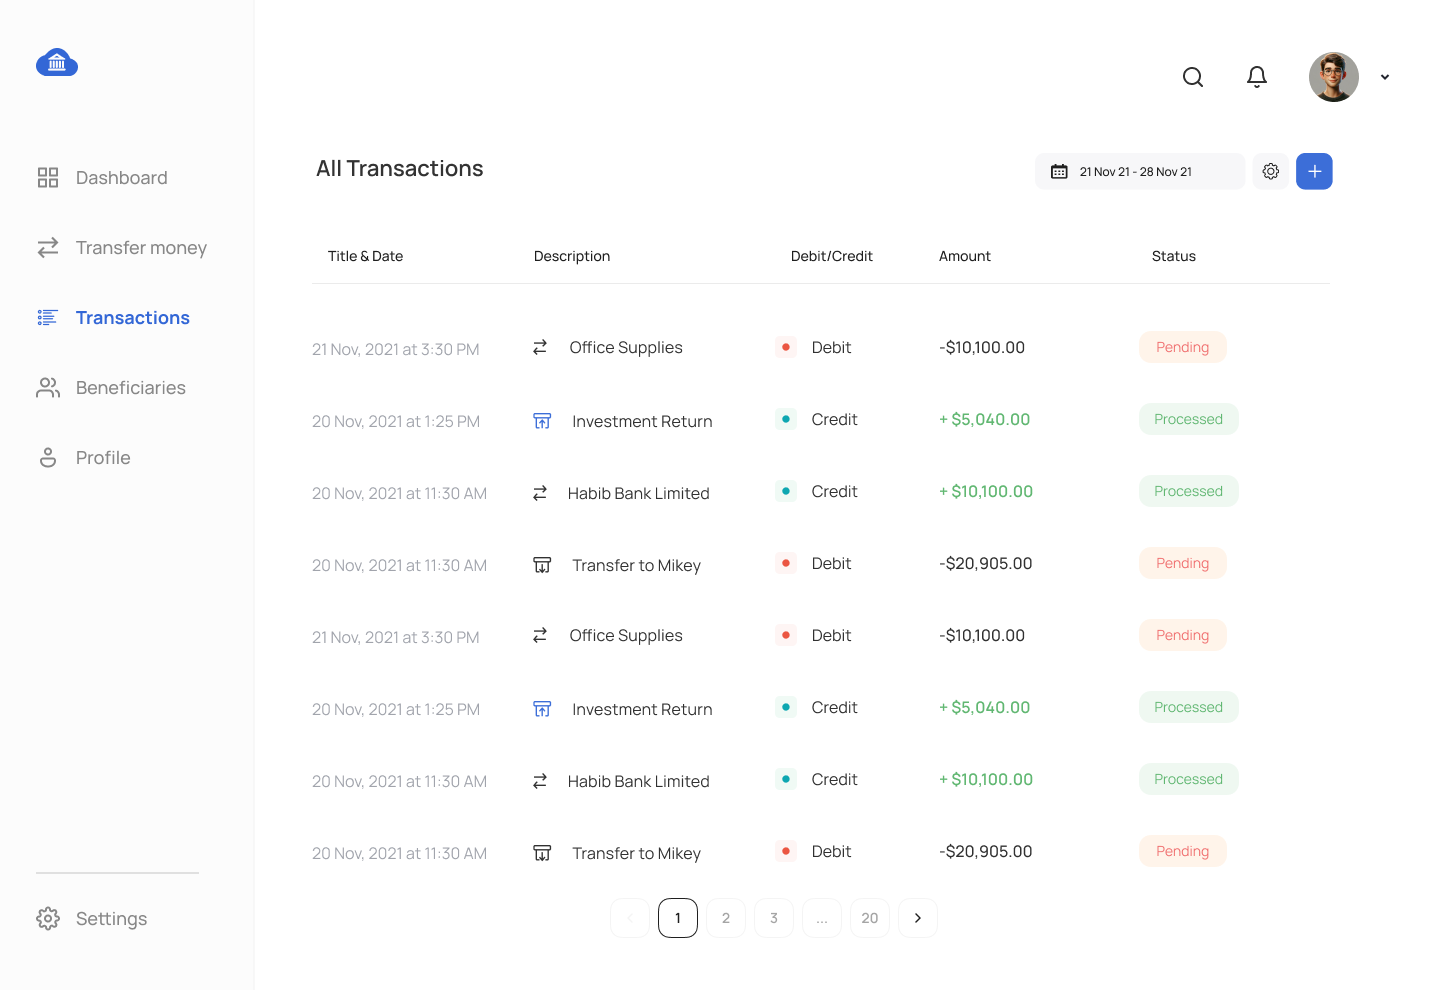Click the Beneficiaries people icon
This screenshot has width=1440, height=990.
tap(48, 388)
